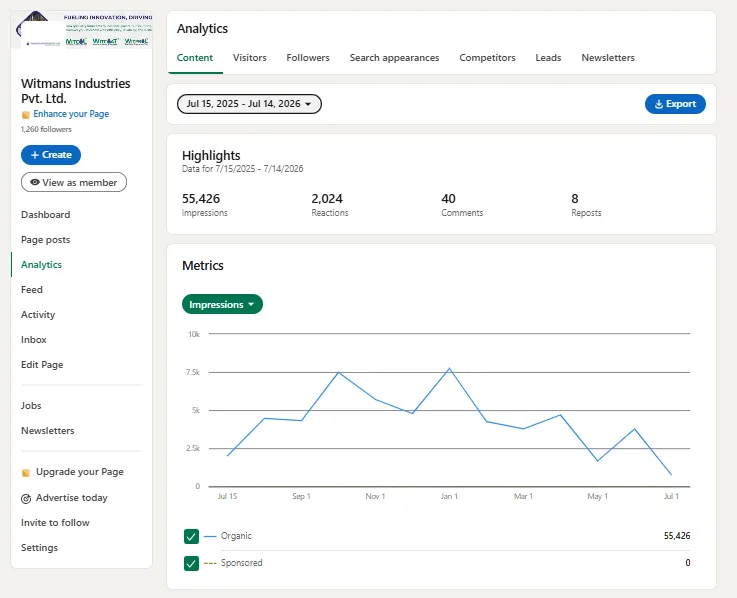
Task: Click the May 1 axis label
Action: (597, 496)
